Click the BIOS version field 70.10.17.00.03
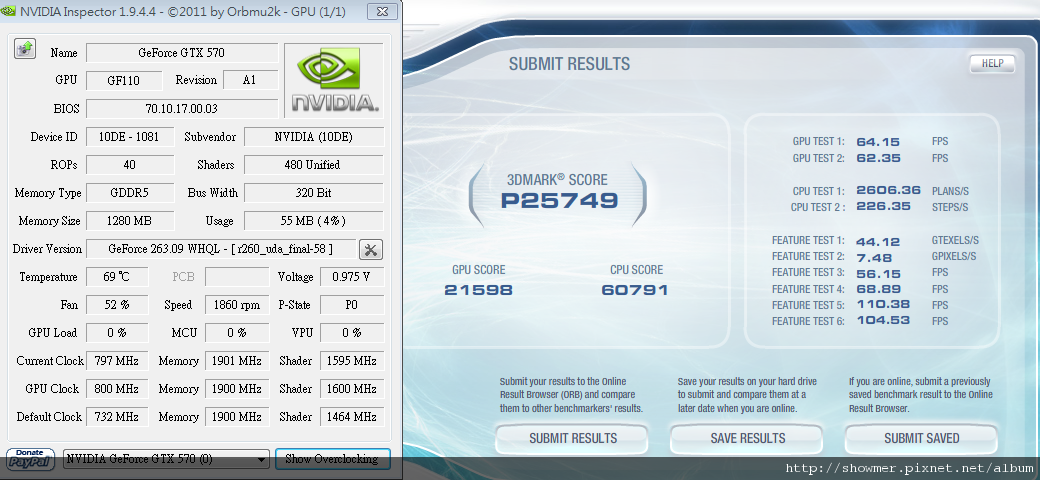This screenshot has height=480, width=1040. click(182, 109)
